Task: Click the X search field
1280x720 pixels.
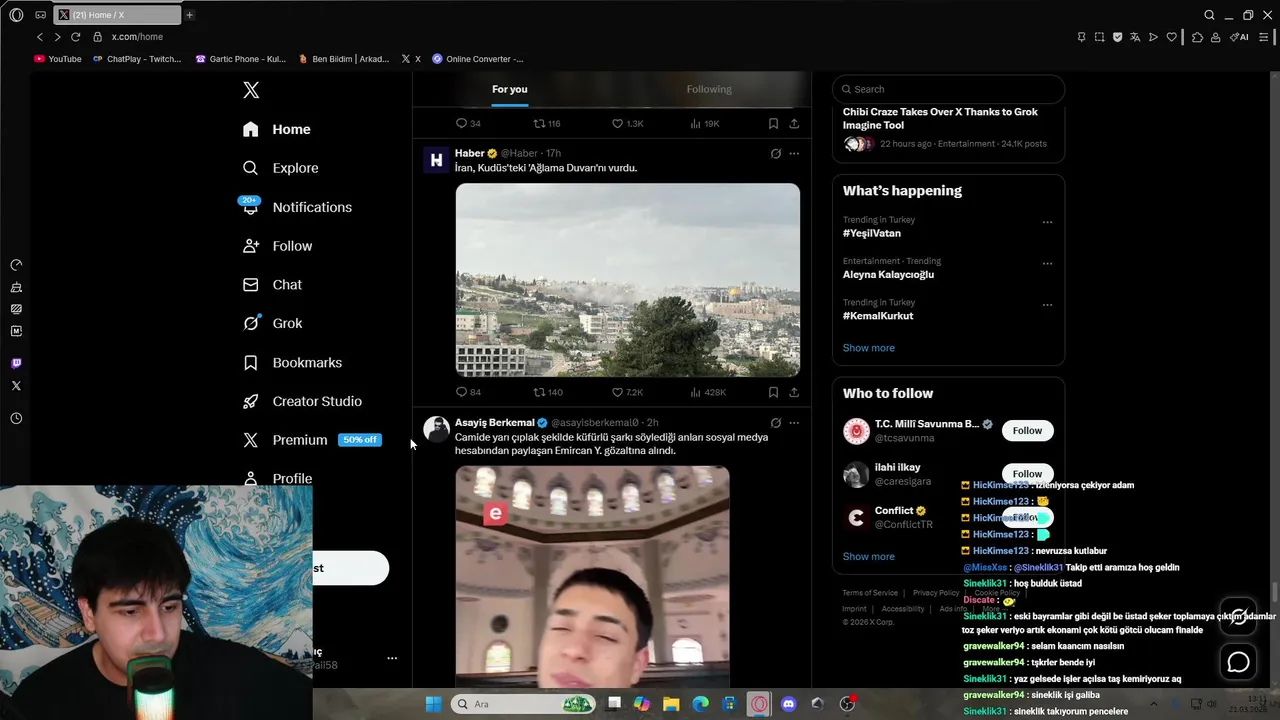Action: pos(948,89)
